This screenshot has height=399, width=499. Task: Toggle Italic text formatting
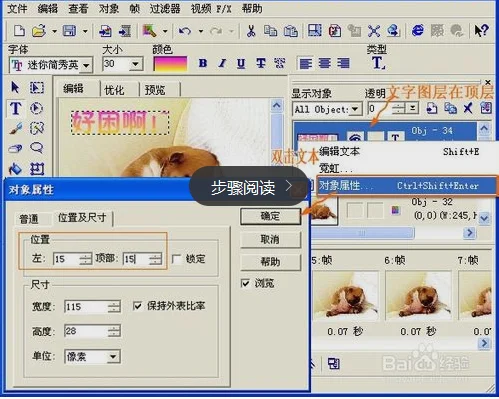[222, 63]
